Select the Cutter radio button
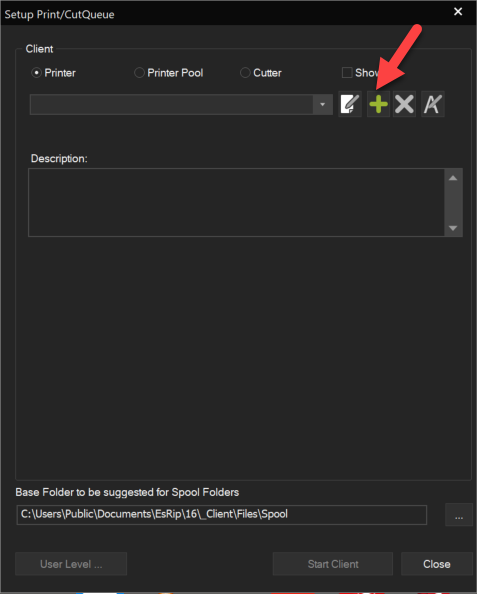 coord(245,73)
